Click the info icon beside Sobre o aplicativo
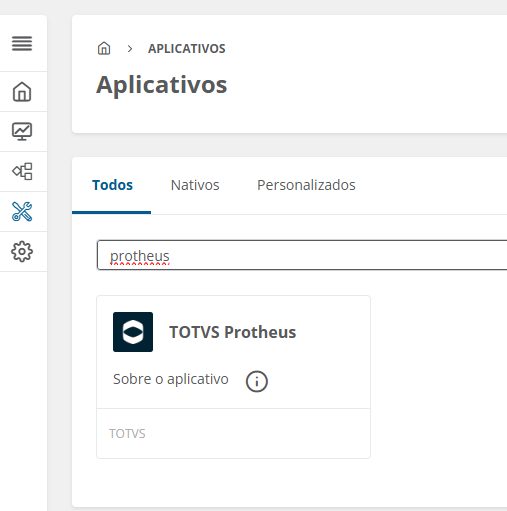 coord(257,381)
